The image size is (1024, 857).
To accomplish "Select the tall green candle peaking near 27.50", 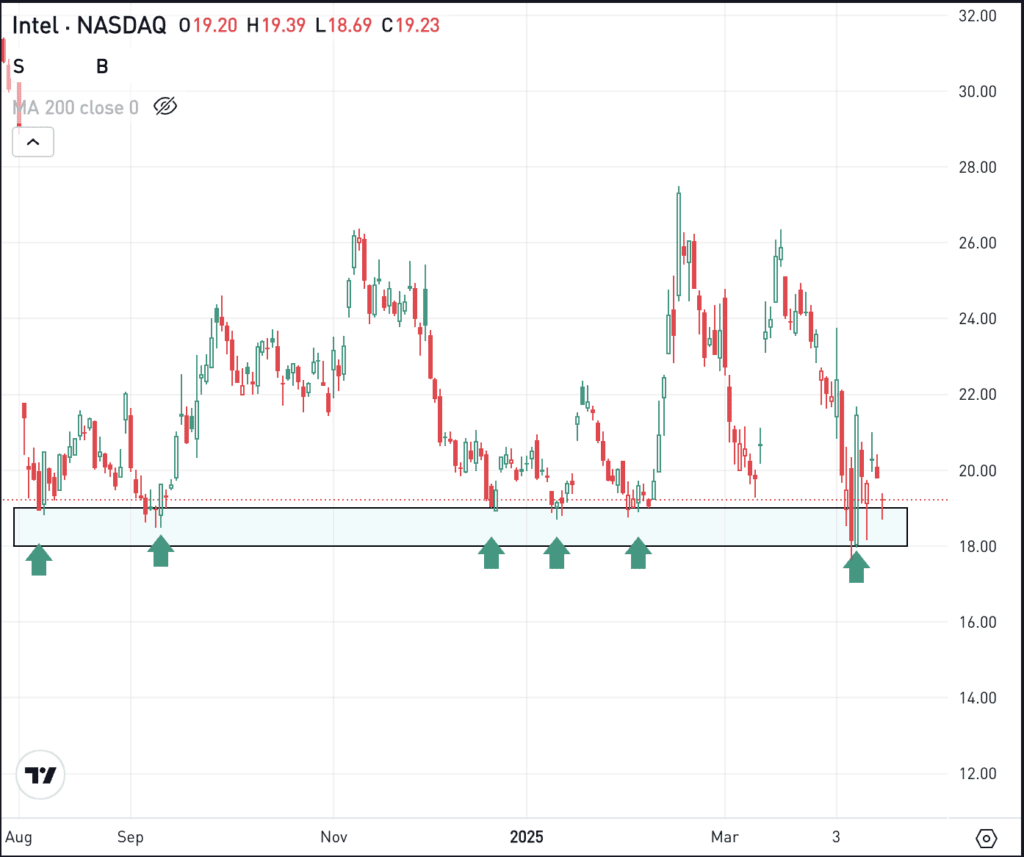I will 679,243.
